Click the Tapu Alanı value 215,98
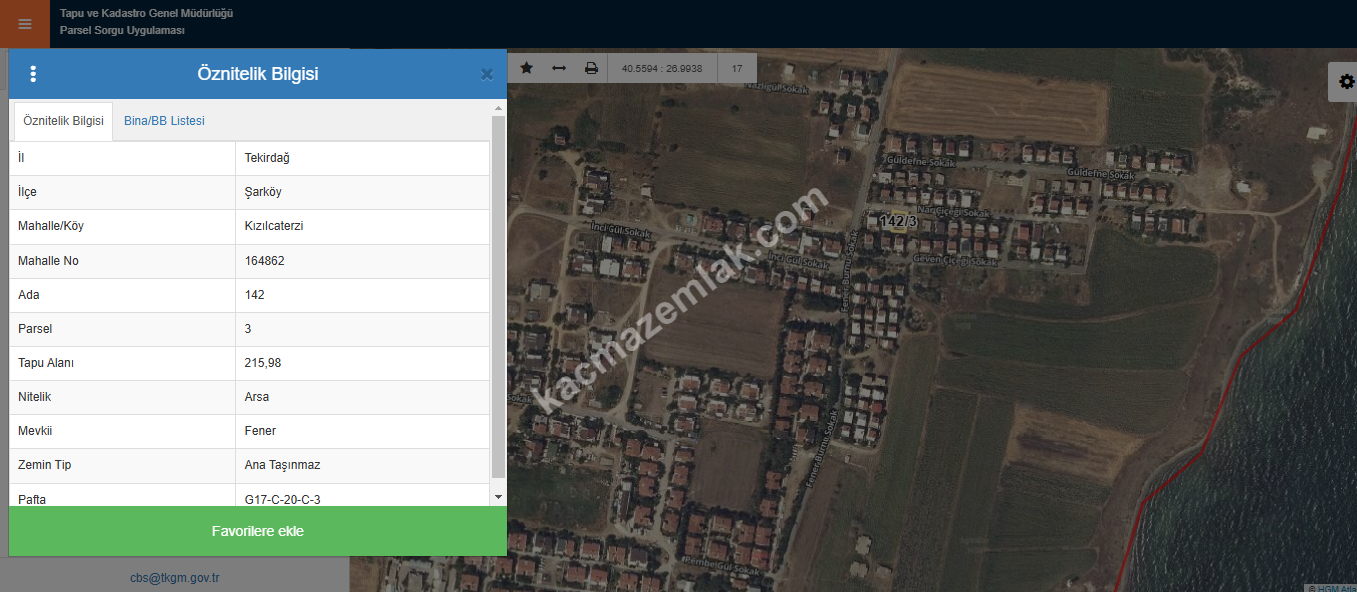This screenshot has width=1357, height=592. tap(263, 363)
